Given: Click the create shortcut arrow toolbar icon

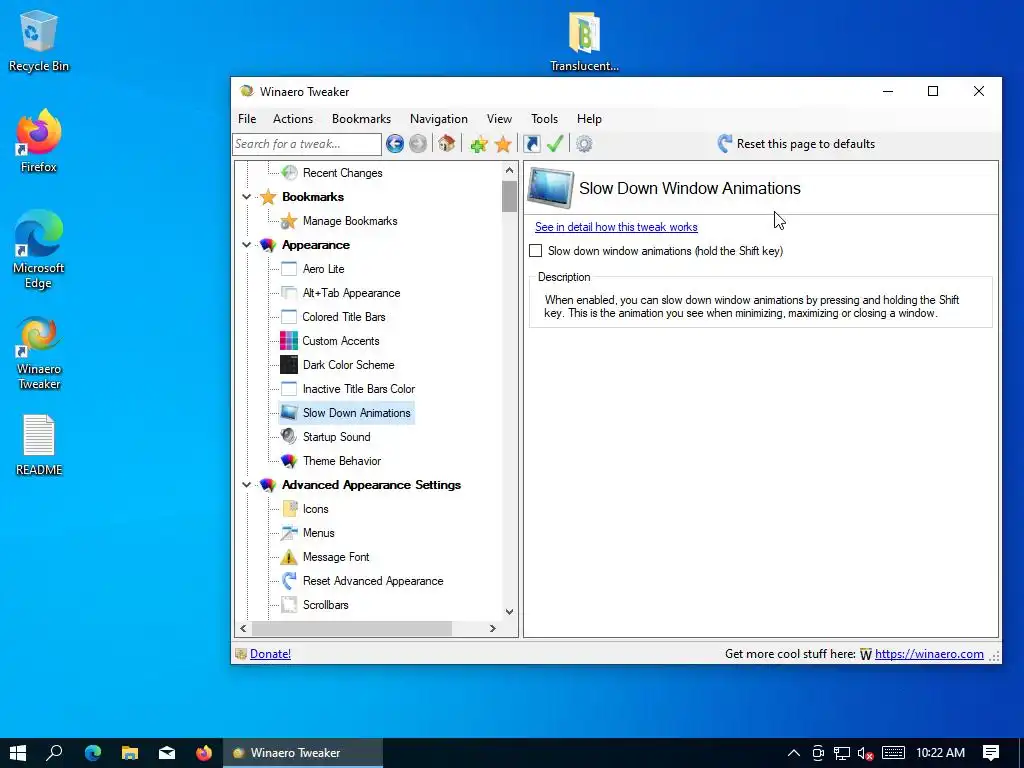Looking at the screenshot, I should (x=532, y=144).
